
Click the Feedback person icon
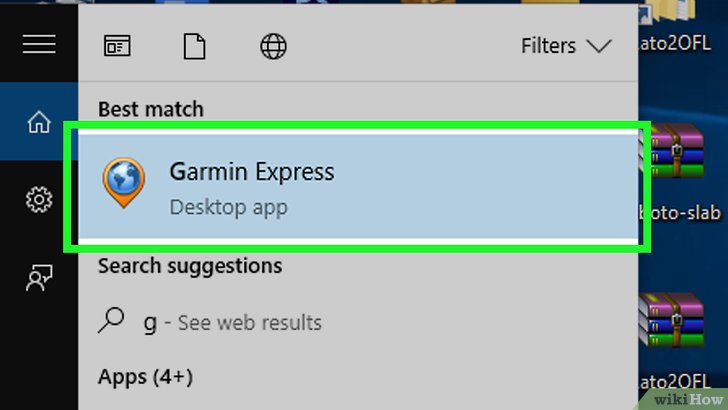(x=39, y=278)
